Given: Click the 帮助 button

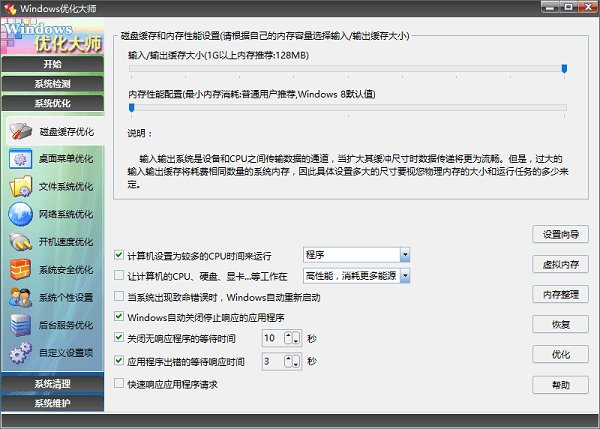Looking at the screenshot, I should point(561,385).
